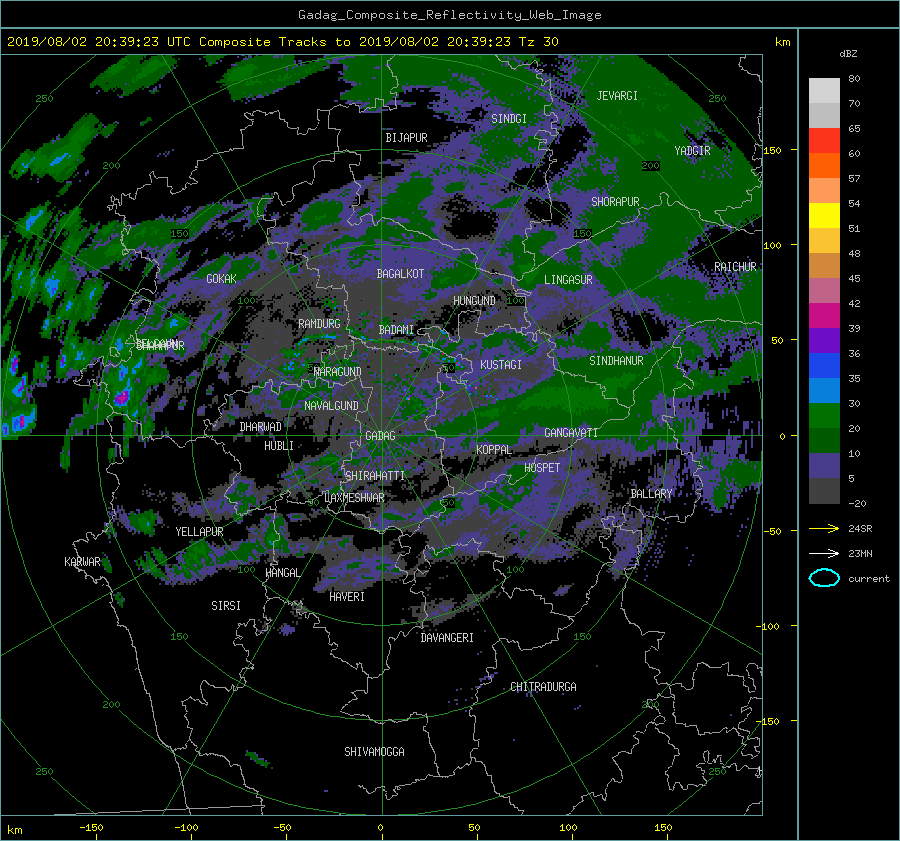Click the GOKAK city label
This screenshot has height=841, width=900.
coord(221,278)
